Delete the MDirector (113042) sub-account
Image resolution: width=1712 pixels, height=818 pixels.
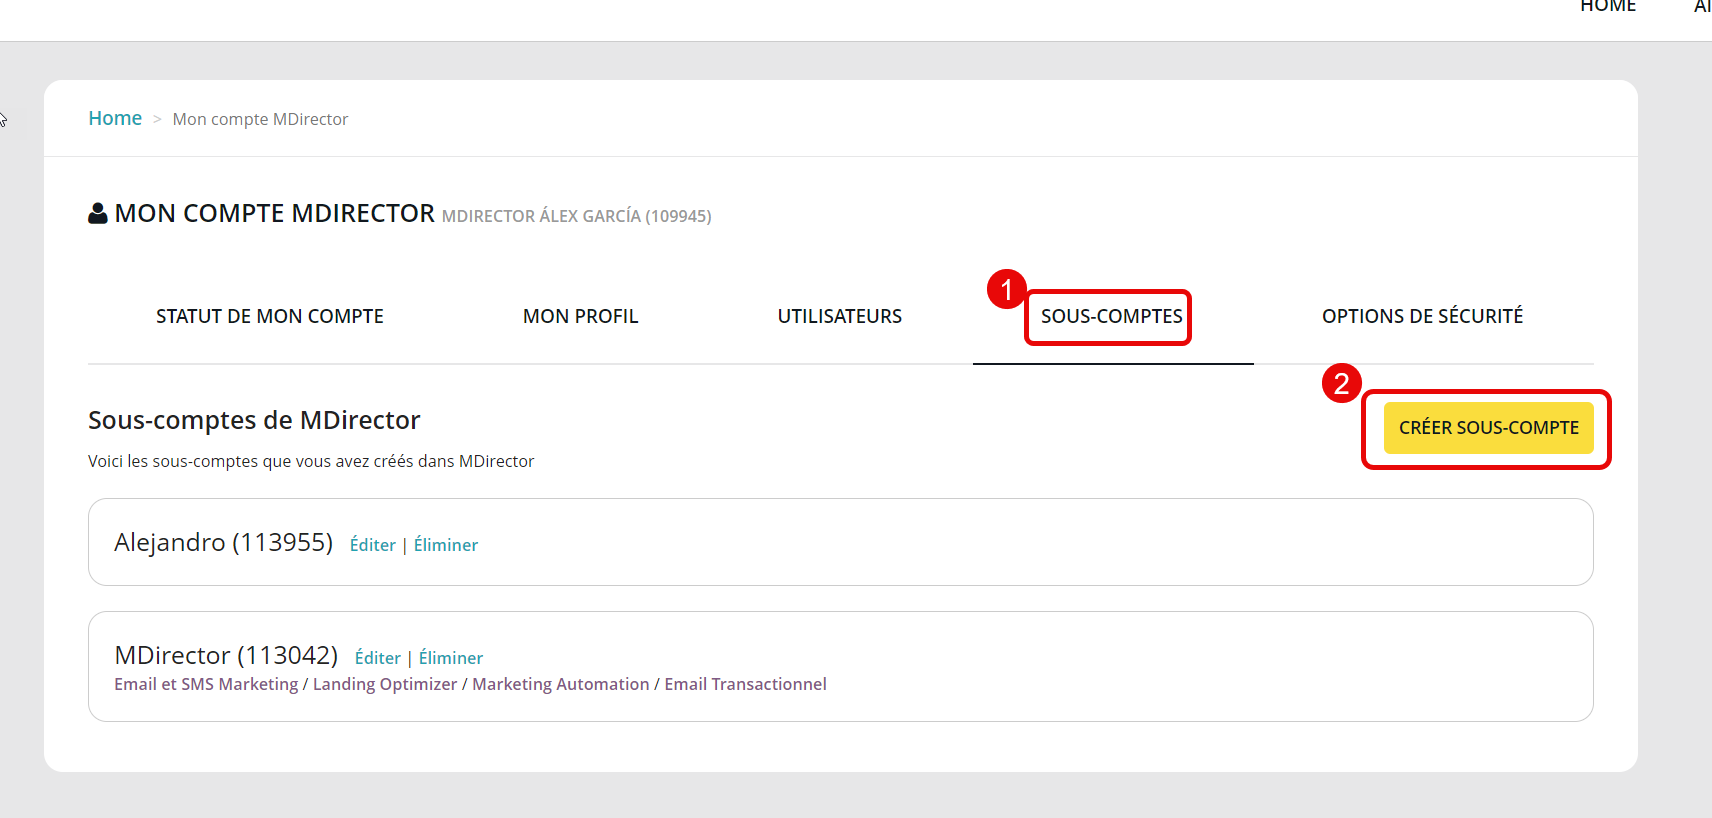click(x=451, y=658)
